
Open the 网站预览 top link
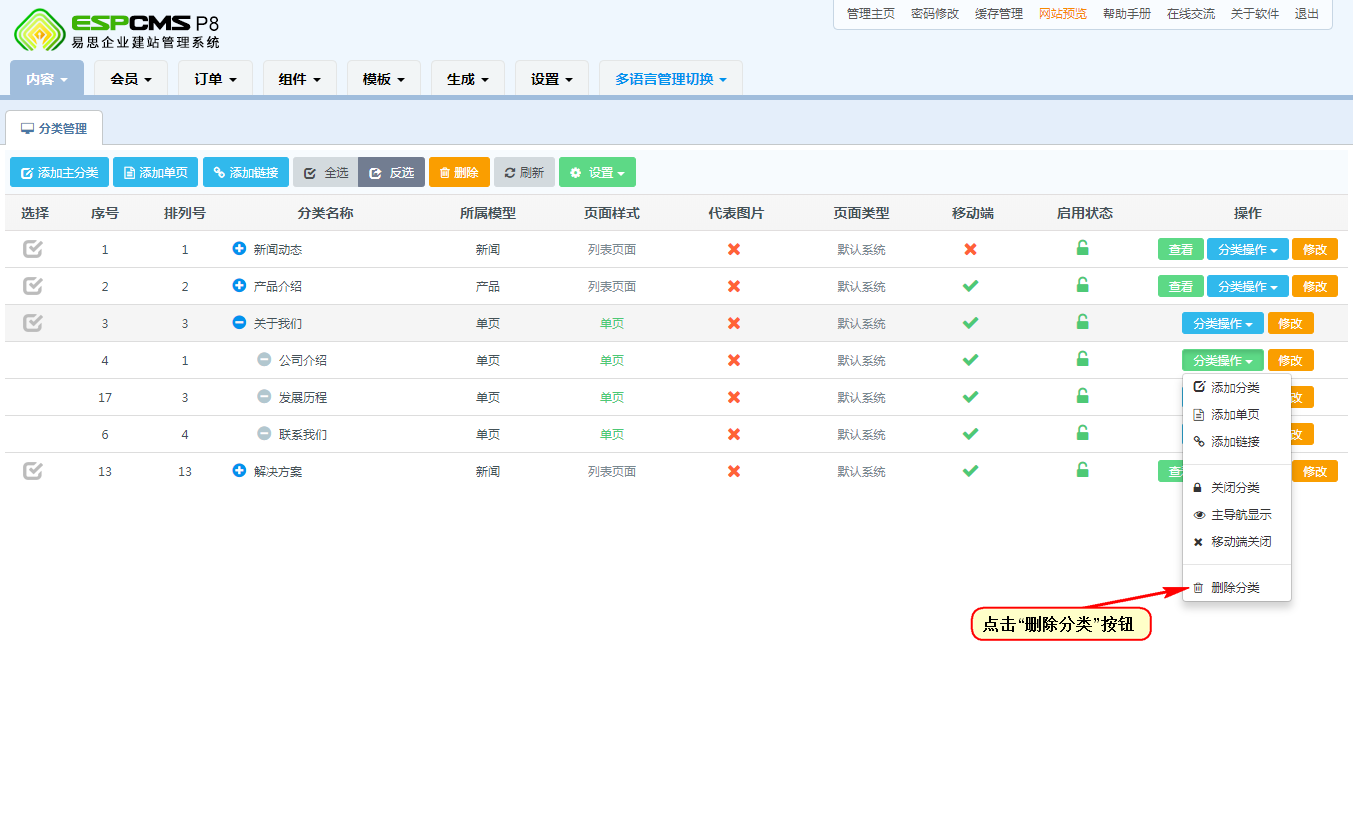(x=1063, y=14)
